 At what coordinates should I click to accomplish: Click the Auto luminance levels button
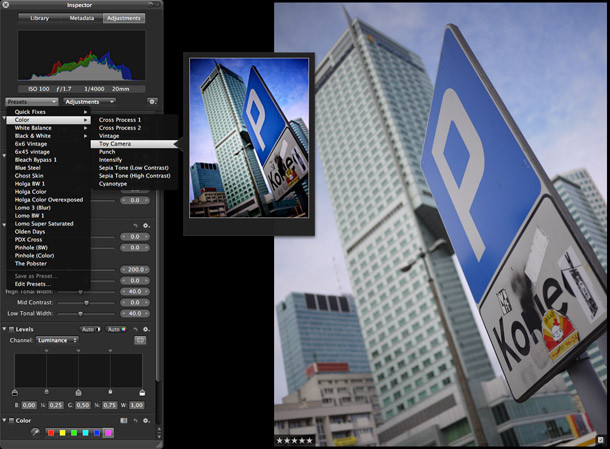(x=90, y=329)
